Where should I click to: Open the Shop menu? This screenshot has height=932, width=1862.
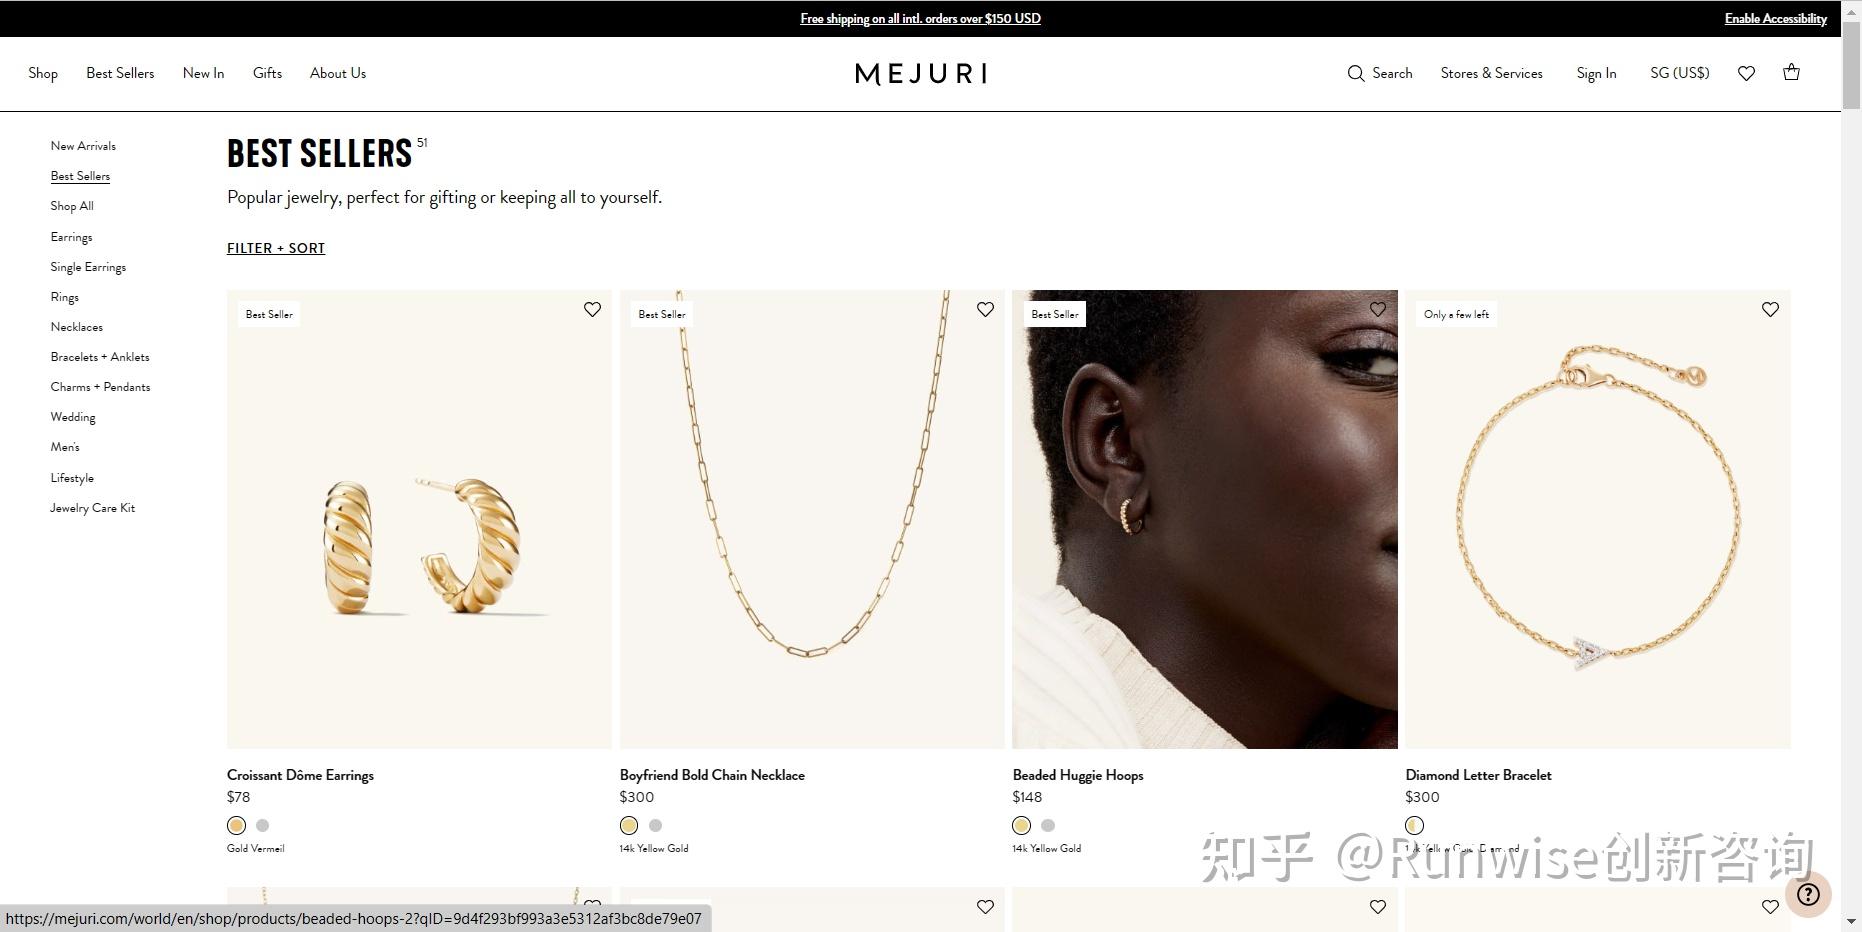pos(43,73)
